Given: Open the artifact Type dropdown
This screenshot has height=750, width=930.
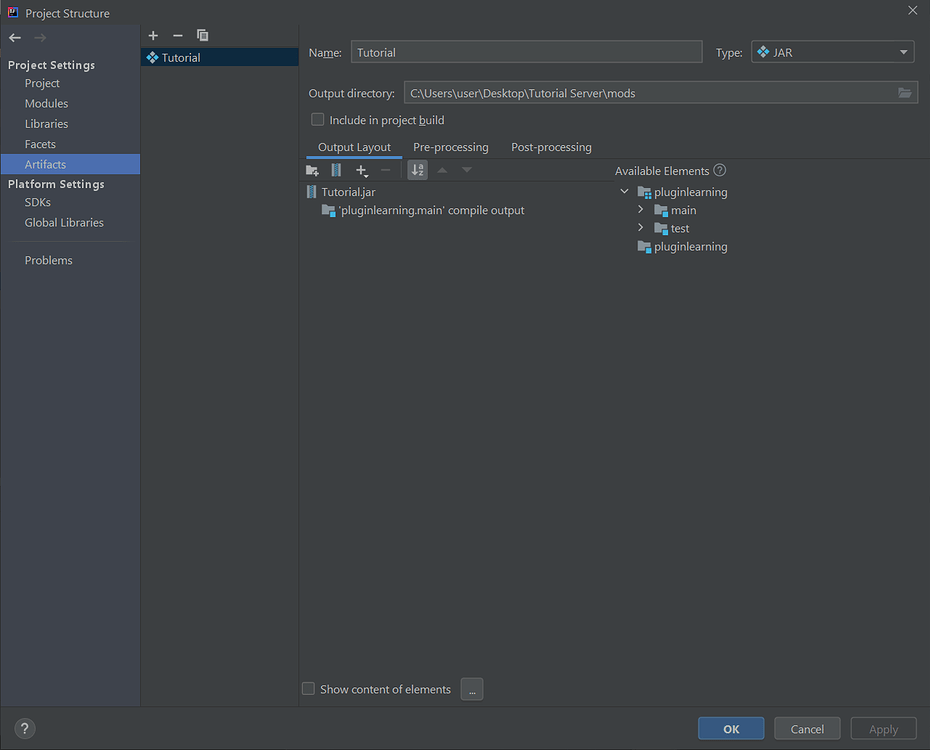Looking at the screenshot, I should point(833,52).
